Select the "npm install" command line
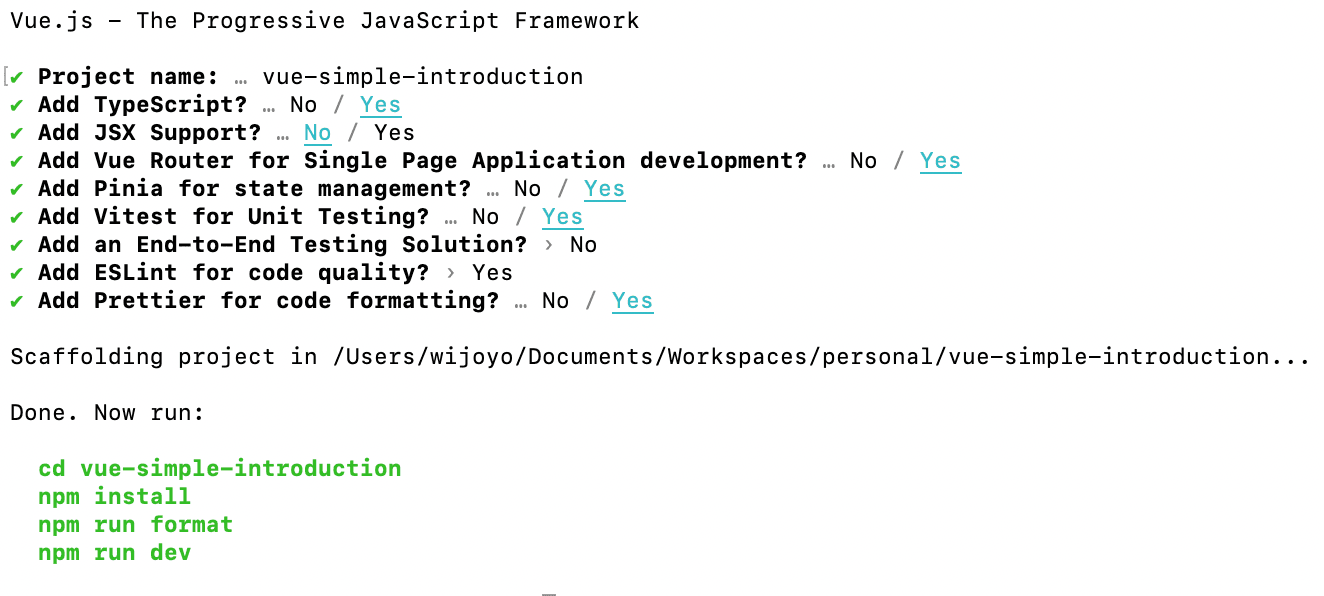This screenshot has width=1324, height=596. [x=114, y=497]
